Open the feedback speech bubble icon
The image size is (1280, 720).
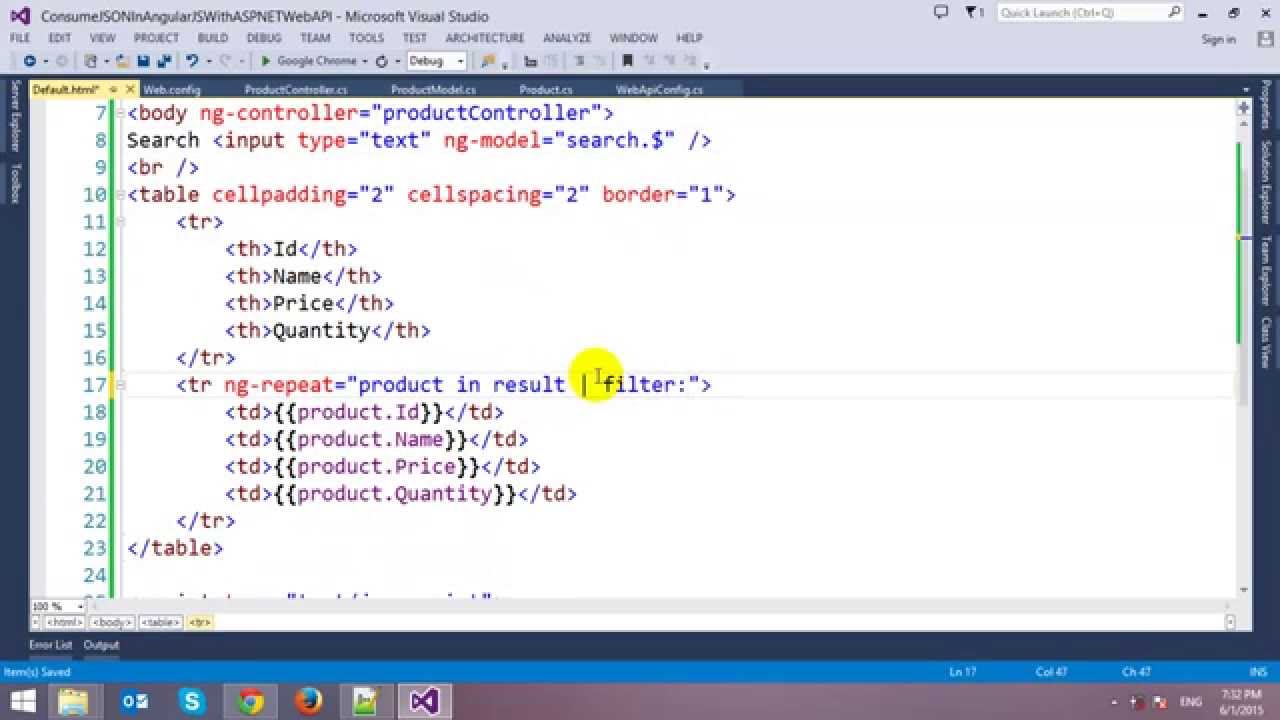point(940,12)
